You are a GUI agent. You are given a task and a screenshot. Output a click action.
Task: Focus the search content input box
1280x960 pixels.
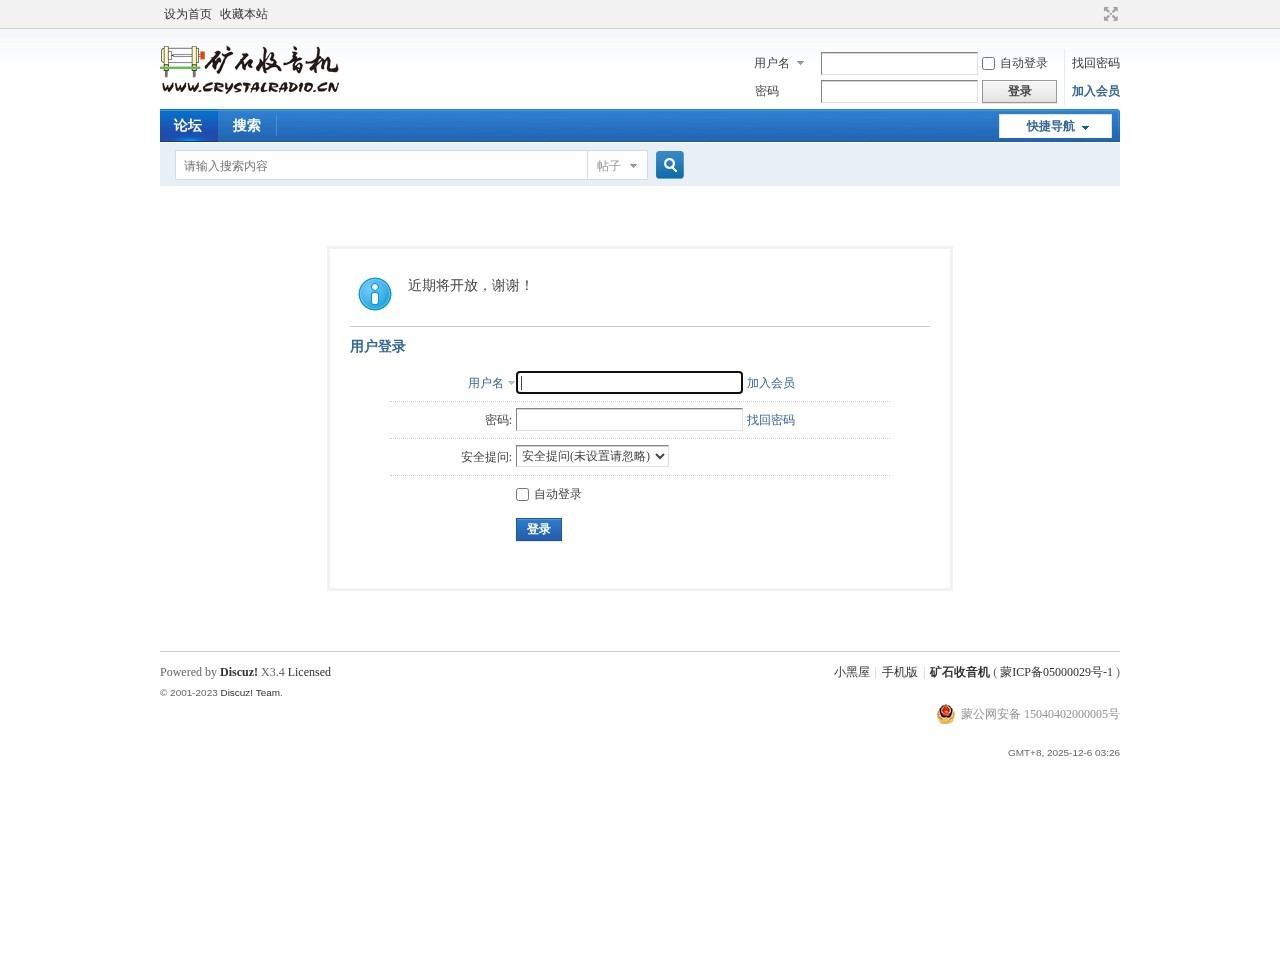[380, 166]
